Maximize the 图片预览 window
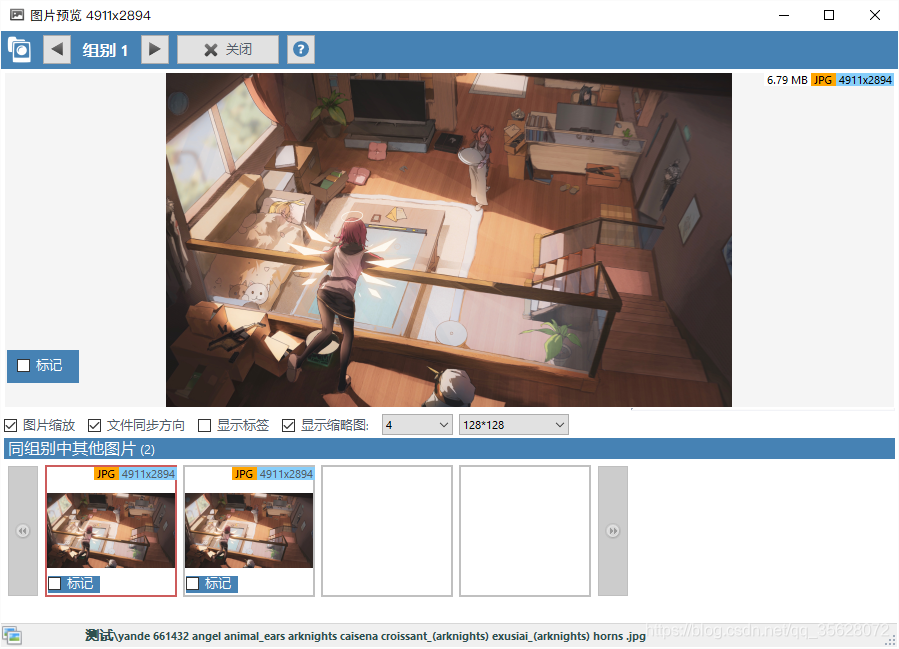The image size is (899, 649). coord(829,15)
